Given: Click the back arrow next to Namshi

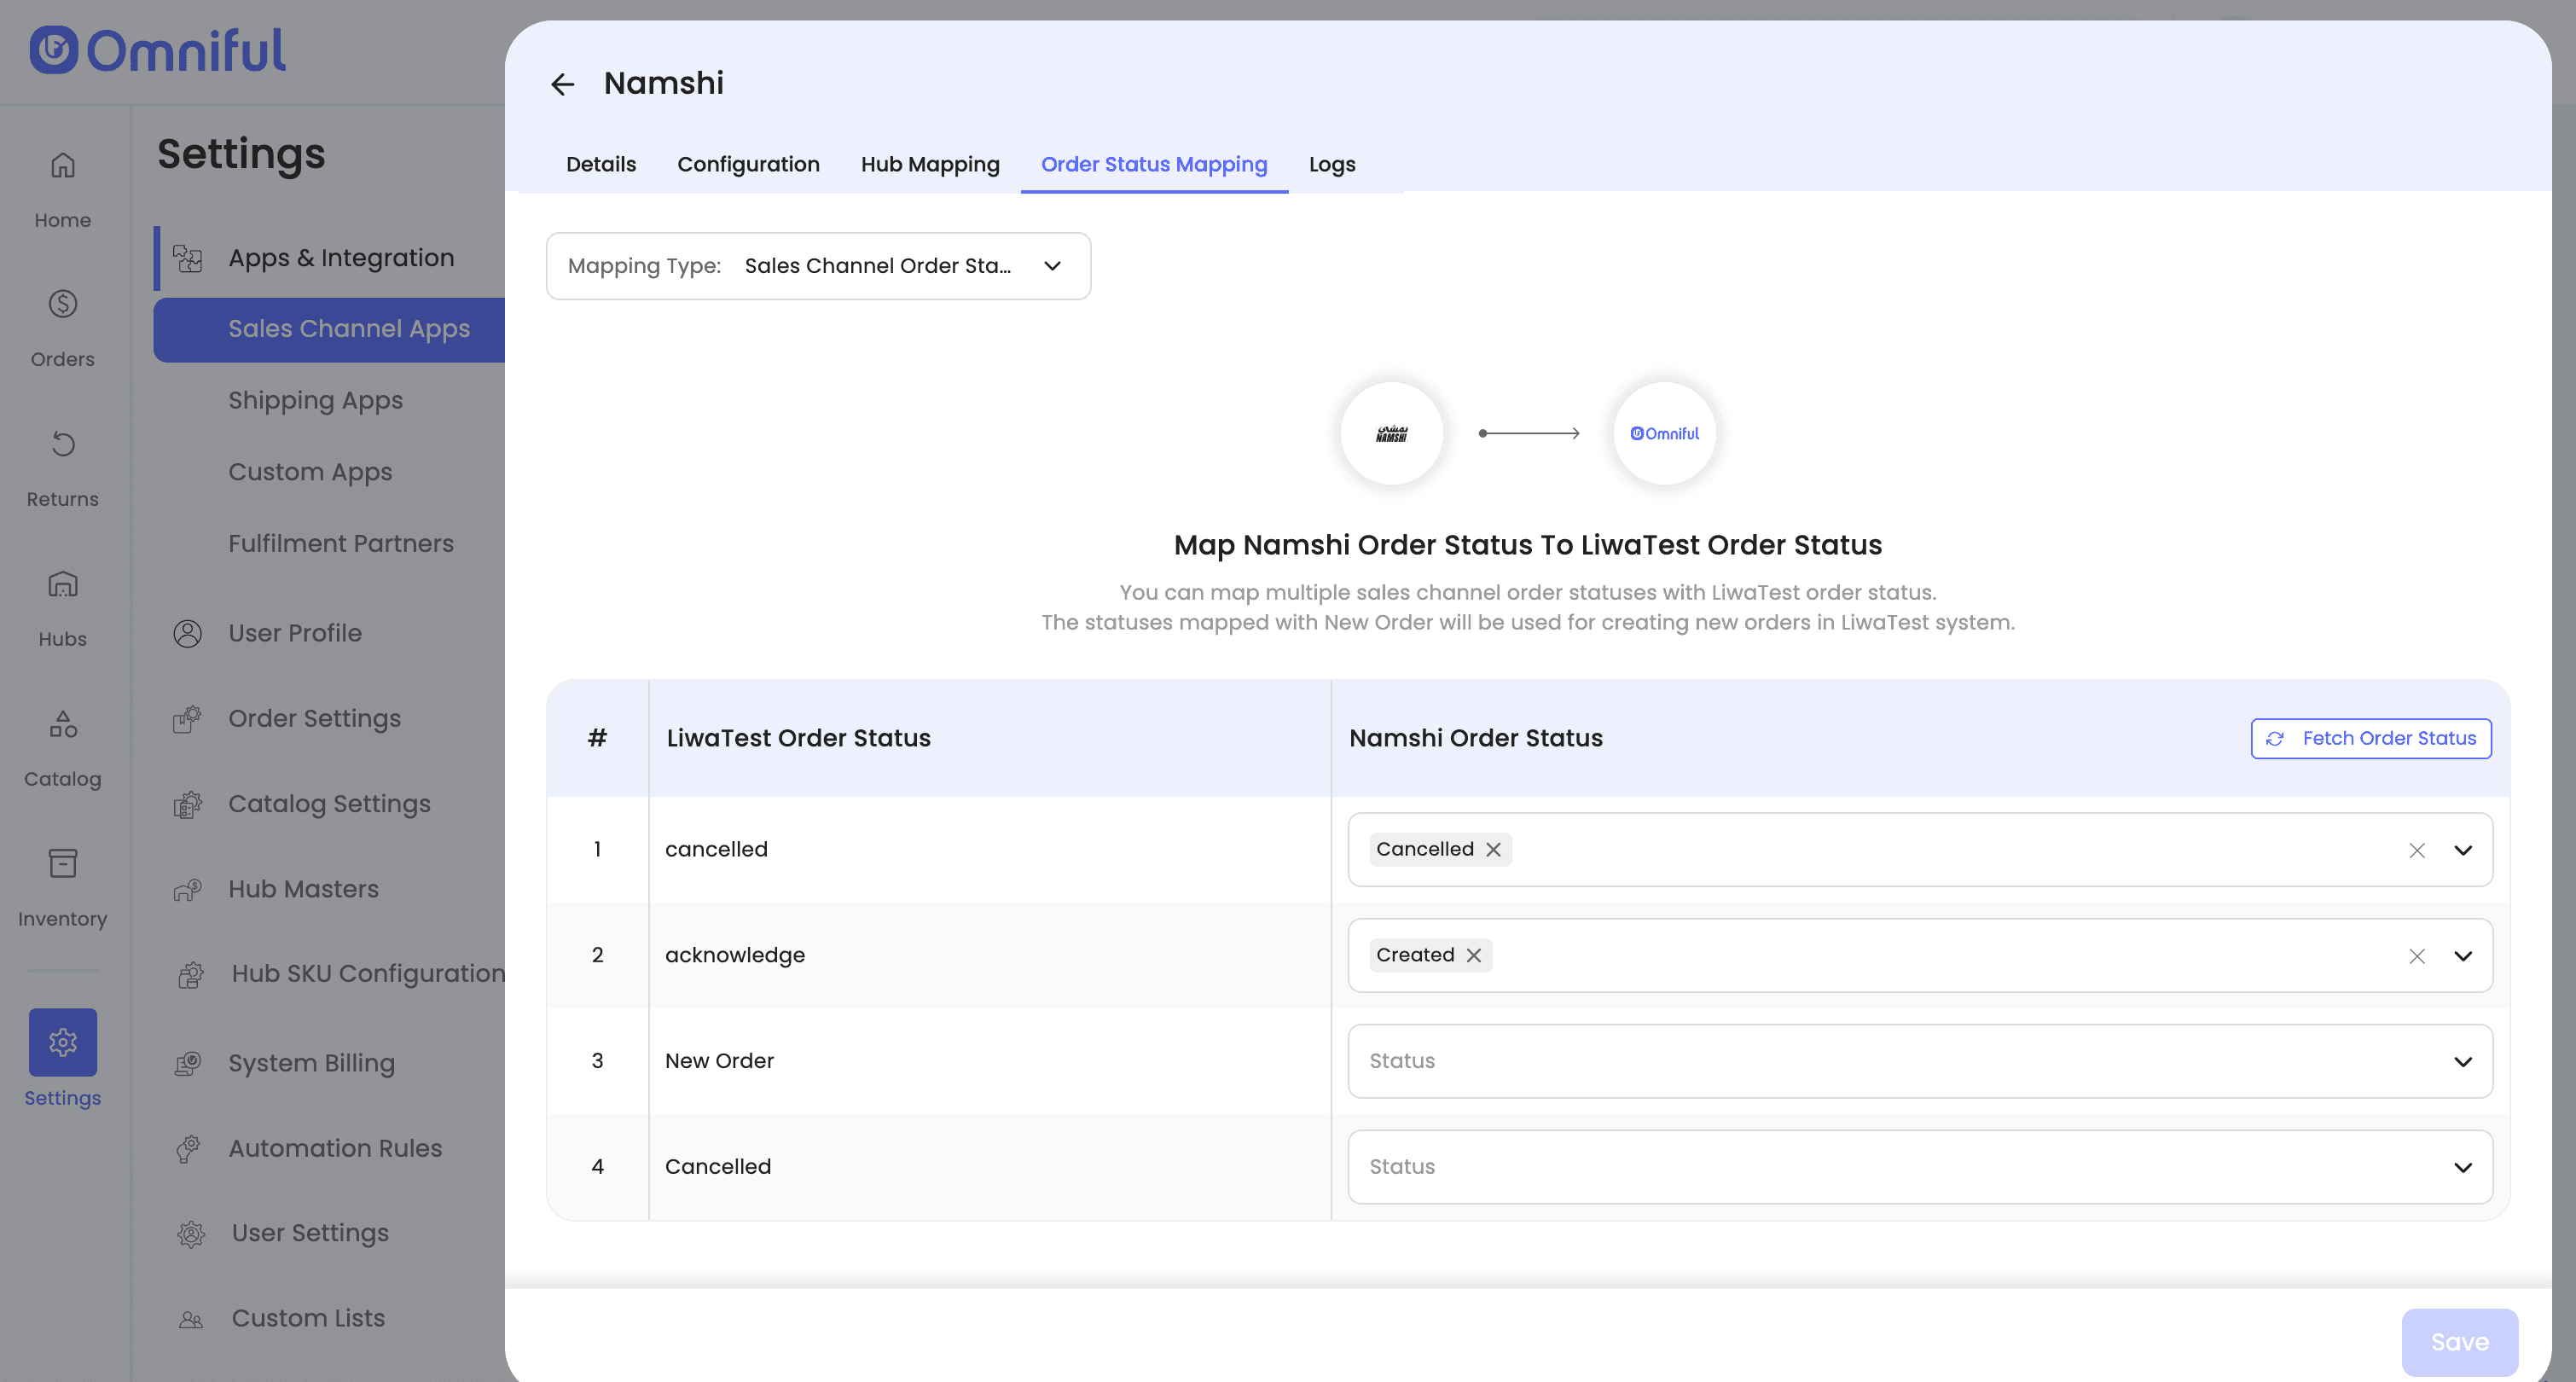Looking at the screenshot, I should [x=563, y=84].
